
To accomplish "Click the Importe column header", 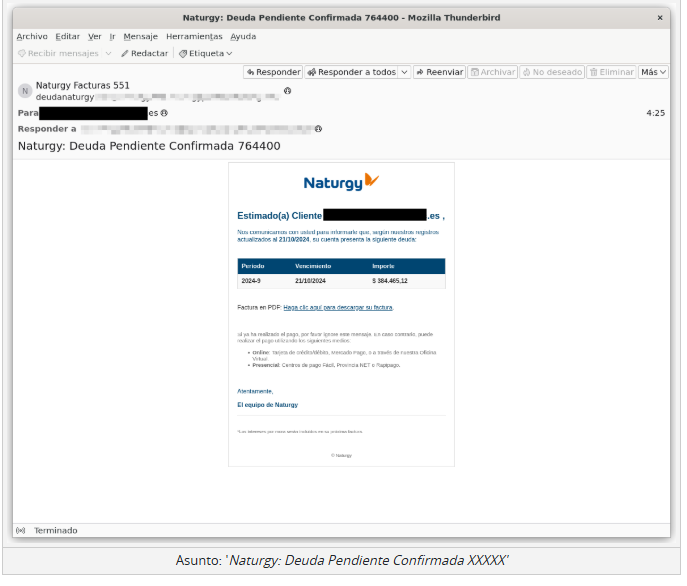I will (385, 268).
